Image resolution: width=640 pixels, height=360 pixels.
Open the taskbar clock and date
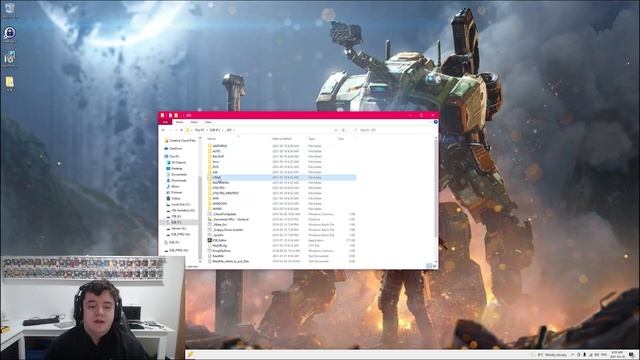617,355
